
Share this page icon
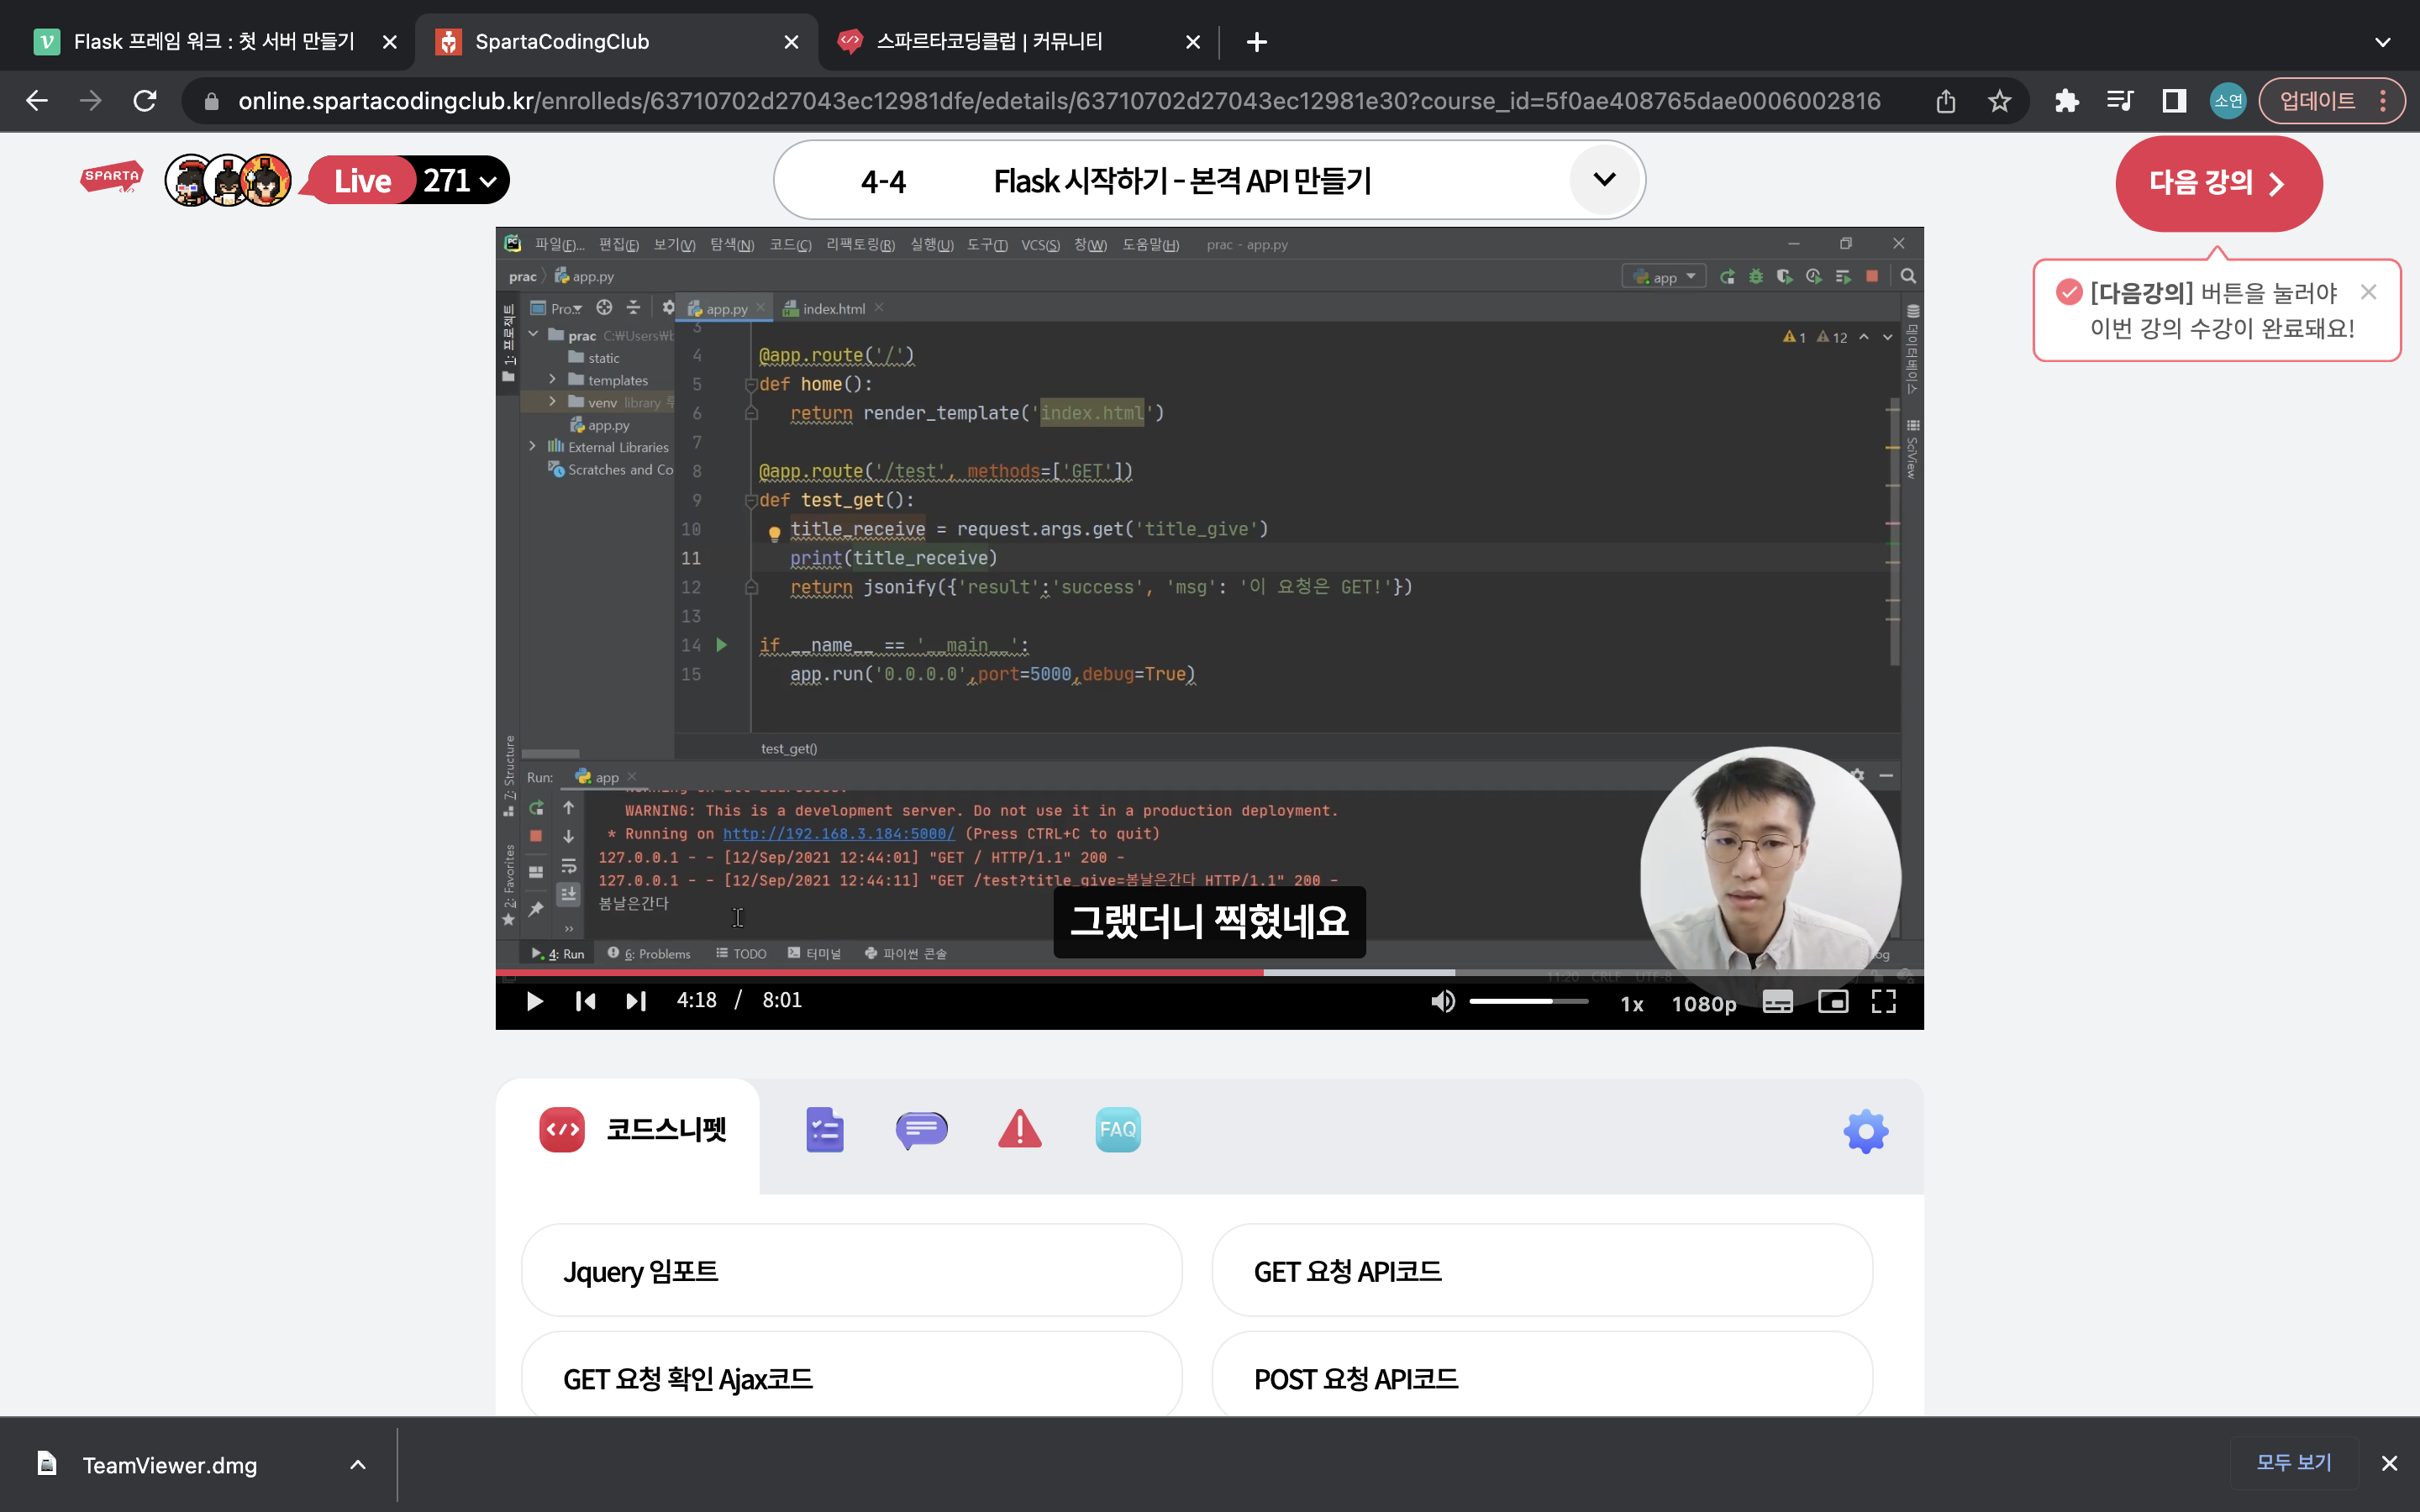[1945, 101]
